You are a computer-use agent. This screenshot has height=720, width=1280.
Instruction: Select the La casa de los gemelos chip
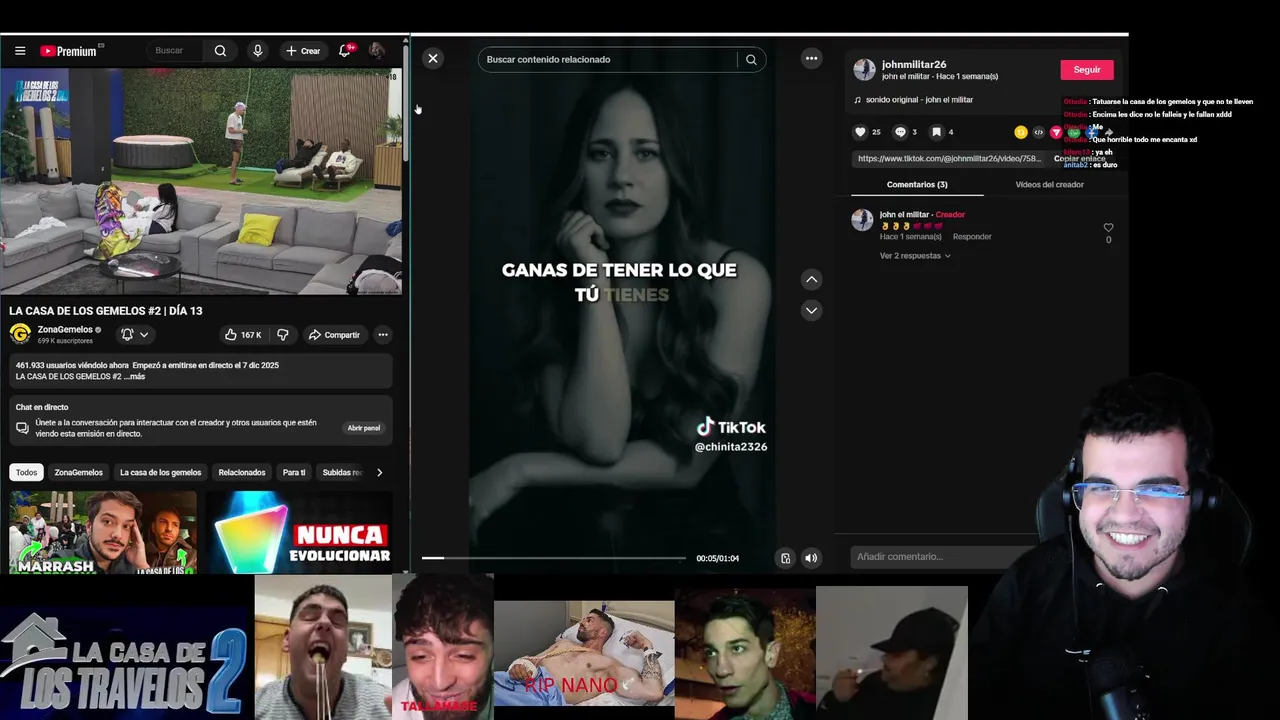coord(160,472)
